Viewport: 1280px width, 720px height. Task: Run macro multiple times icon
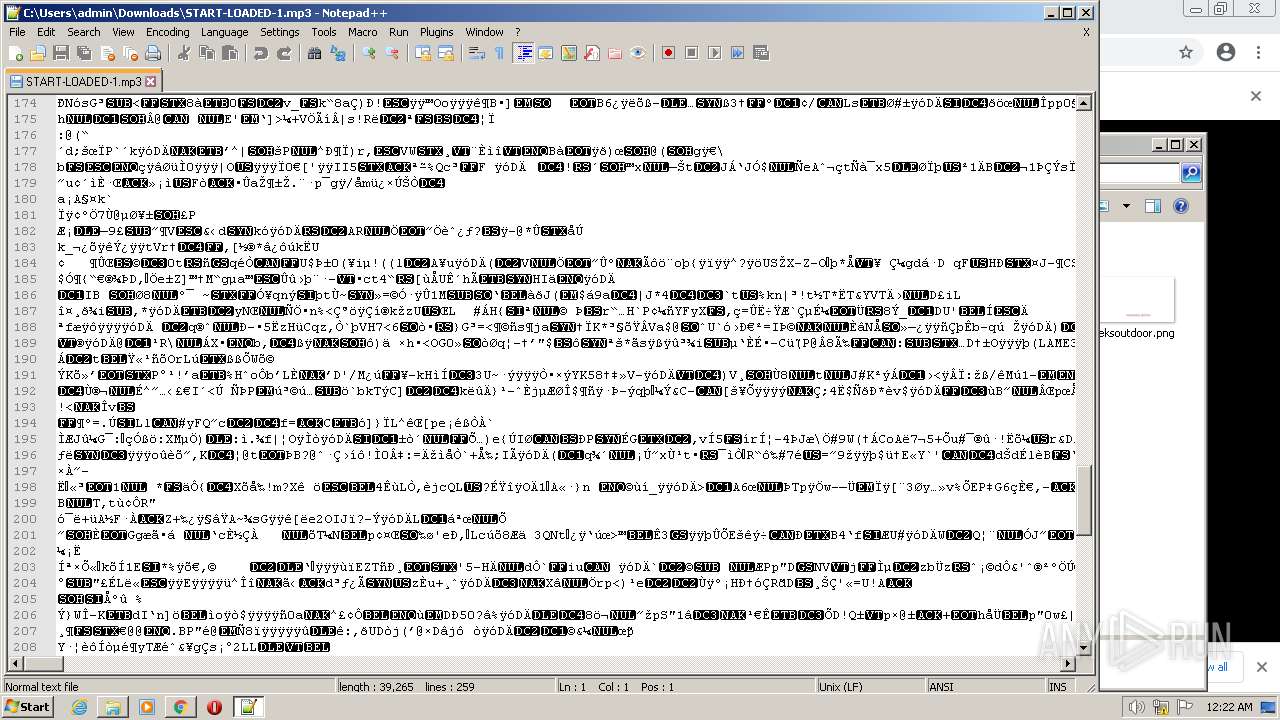pos(738,53)
